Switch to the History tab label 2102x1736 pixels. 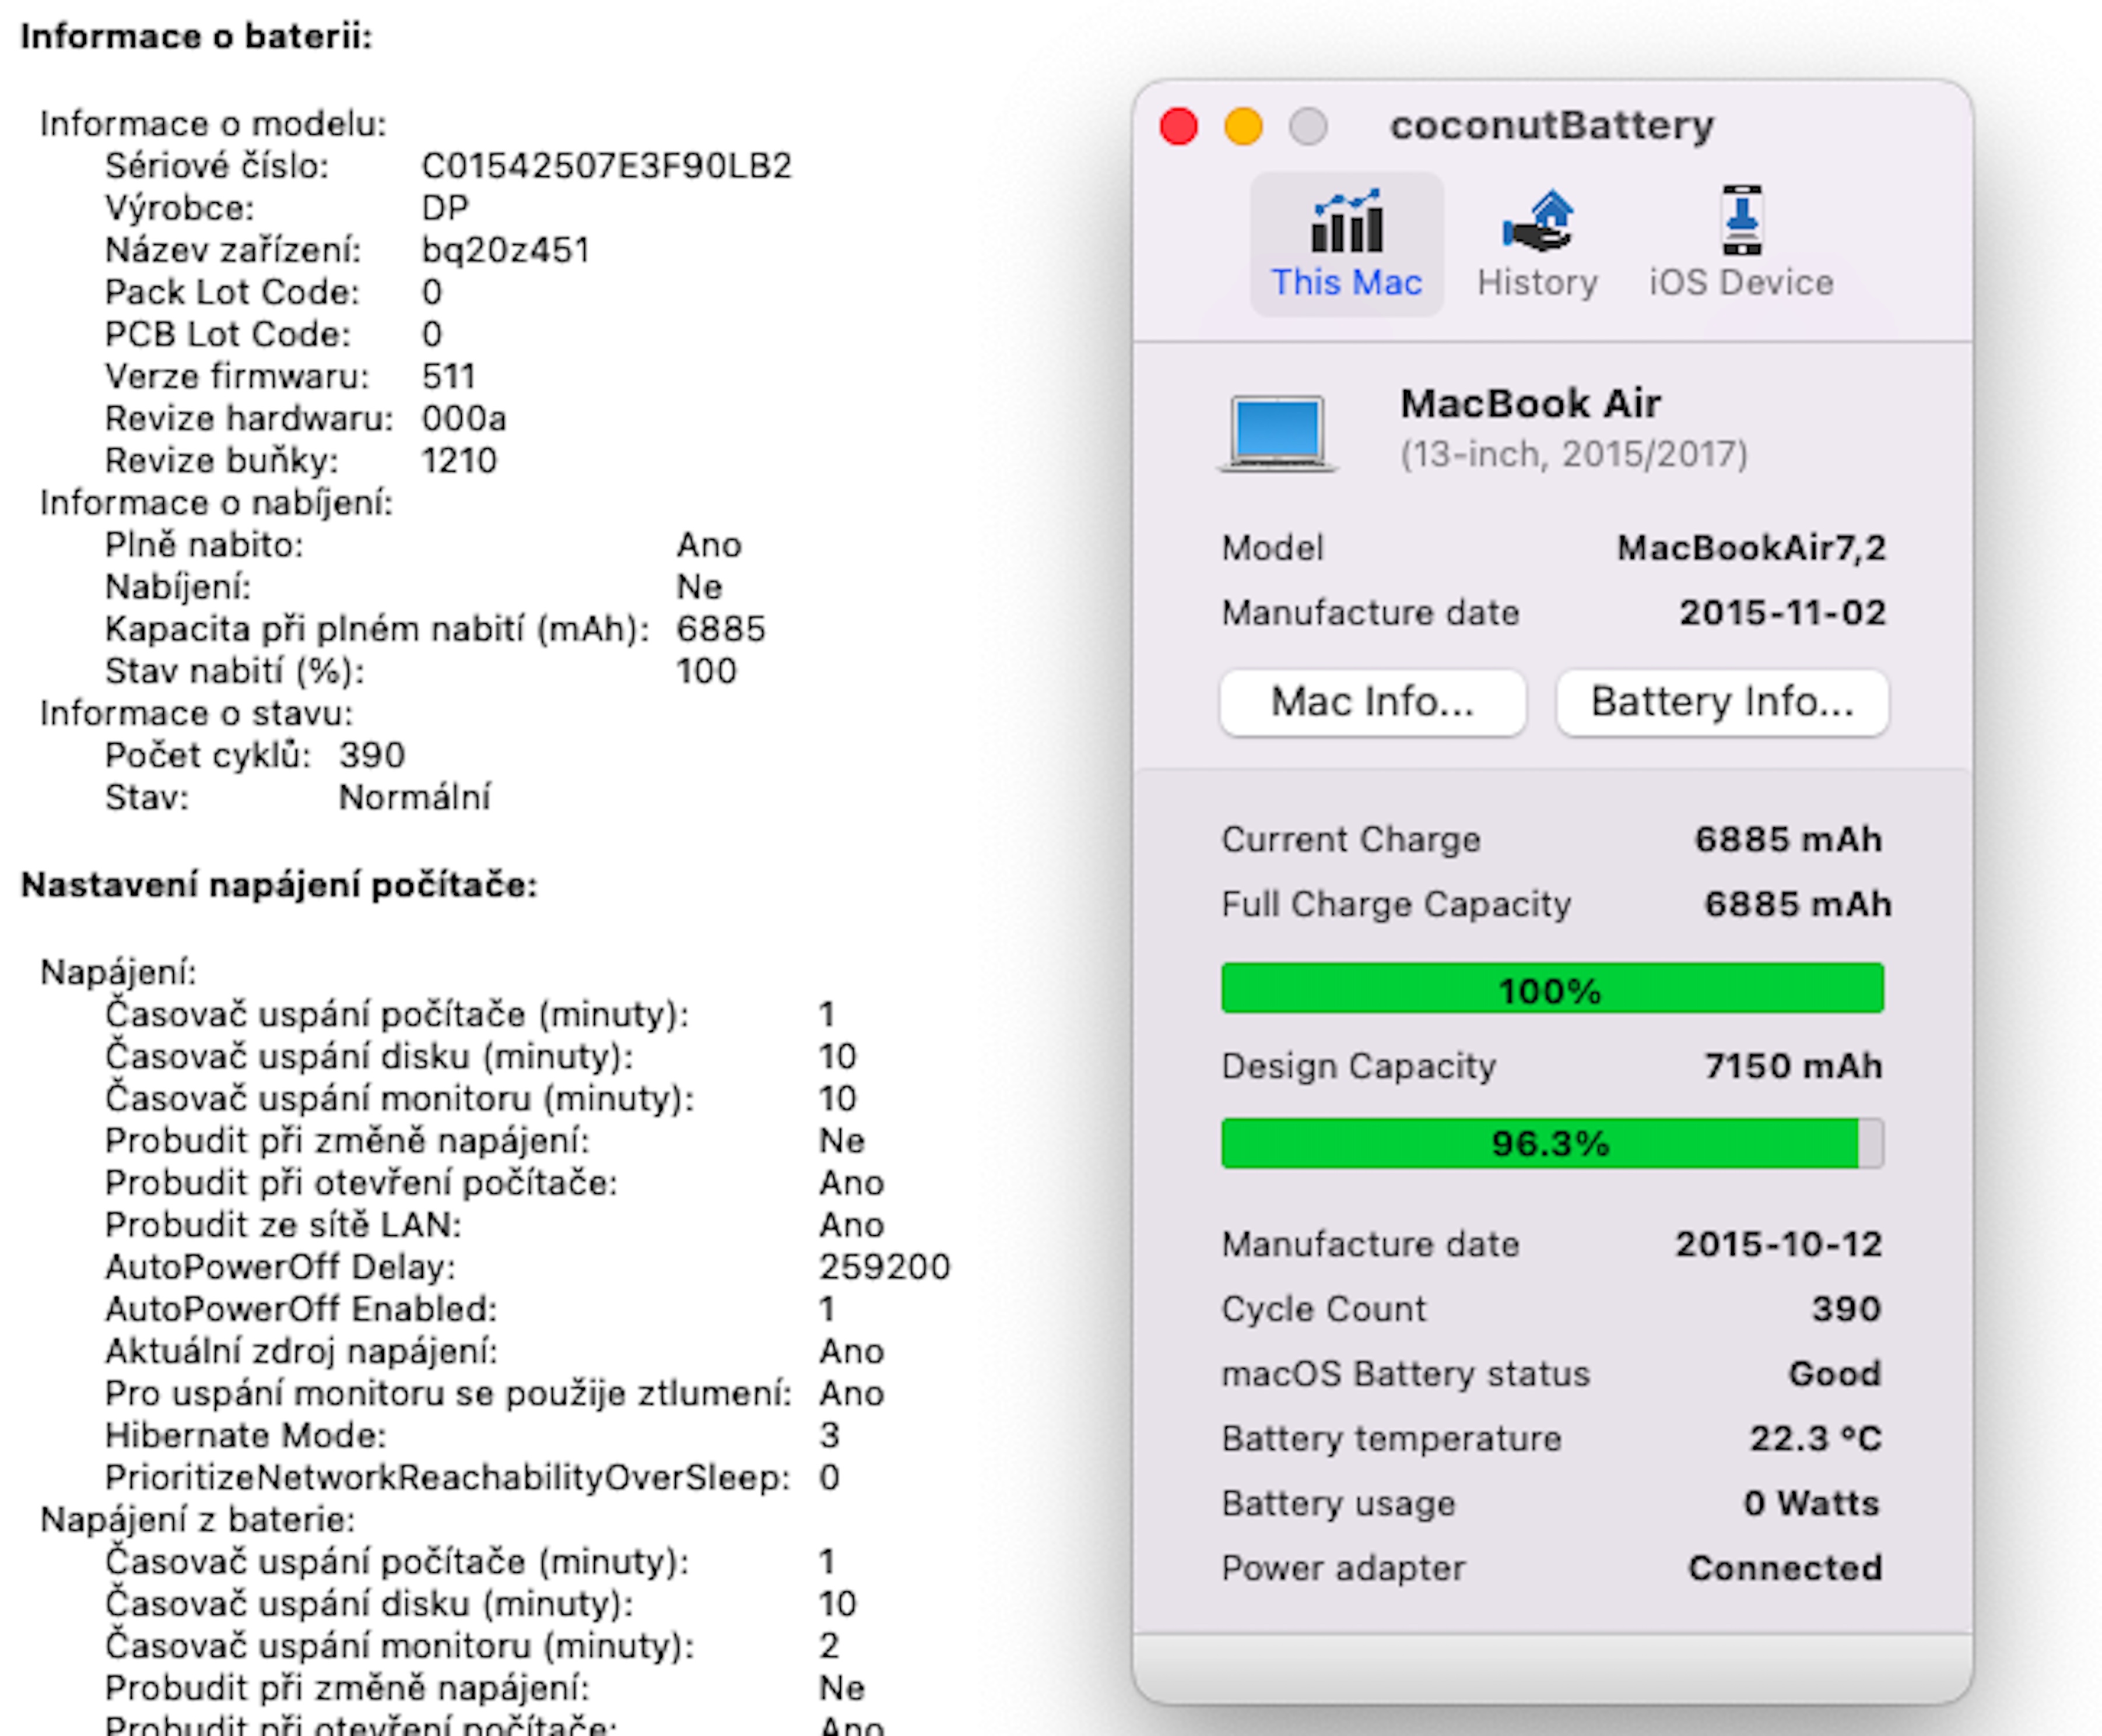[x=1537, y=283]
